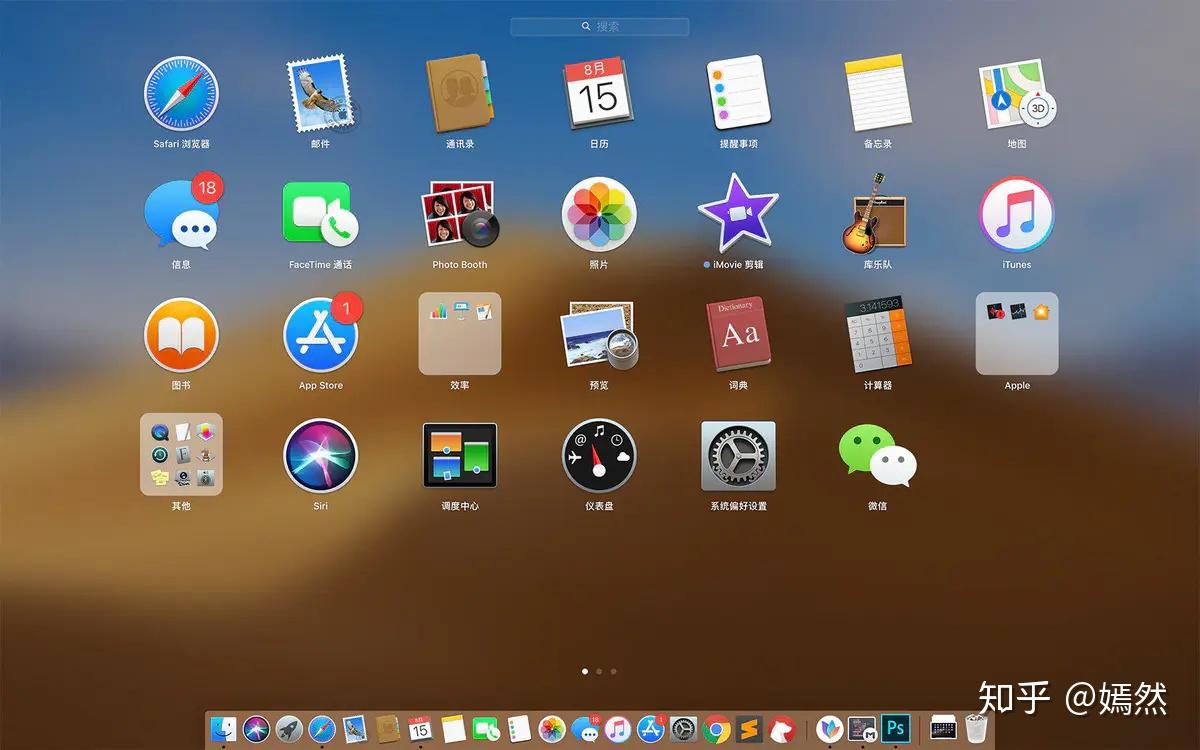The height and width of the screenshot is (750, 1200).
Task: Launch FaceTime 通话 from the Launchpad grid
Action: (321, 214)
